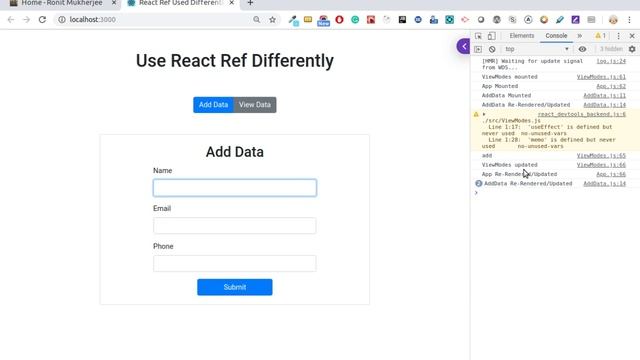Expand the react_devtools_backend warning message
The image size is (640, 360).
[x=484, y=114]
